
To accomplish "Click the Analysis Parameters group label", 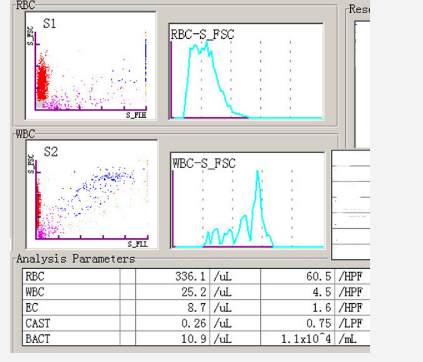I will click(x=76, y=259).
